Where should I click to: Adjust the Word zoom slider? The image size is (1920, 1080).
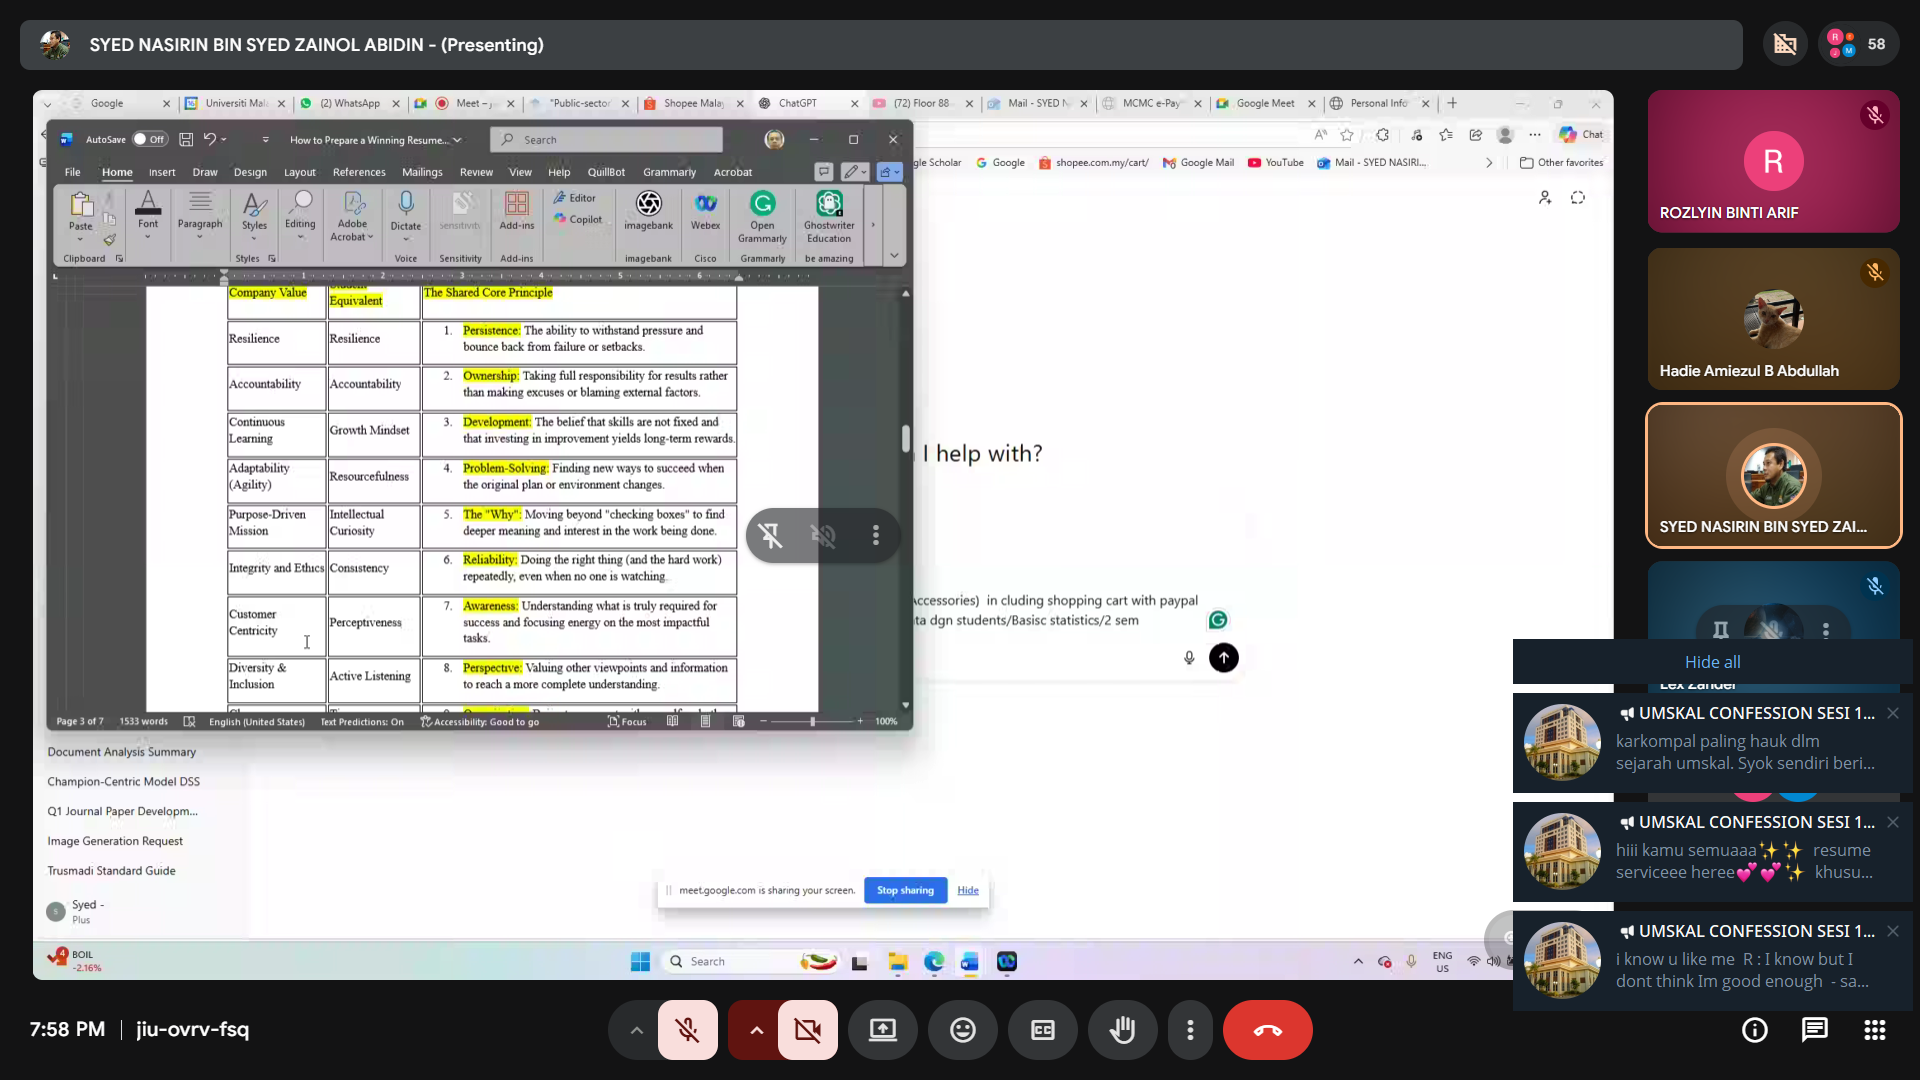coord(812,722)
